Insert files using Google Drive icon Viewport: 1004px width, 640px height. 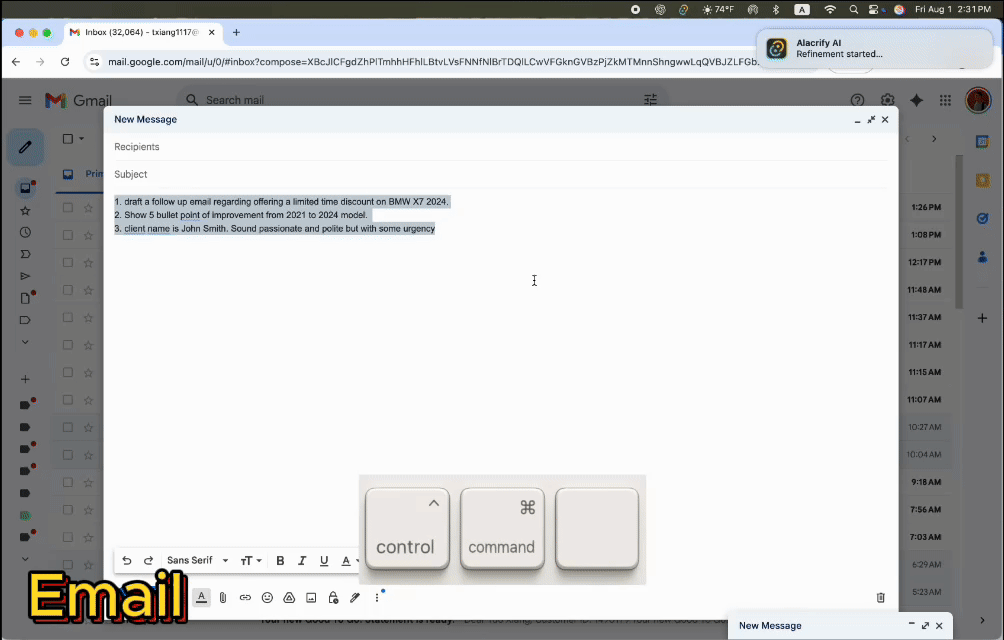(289, 598)
